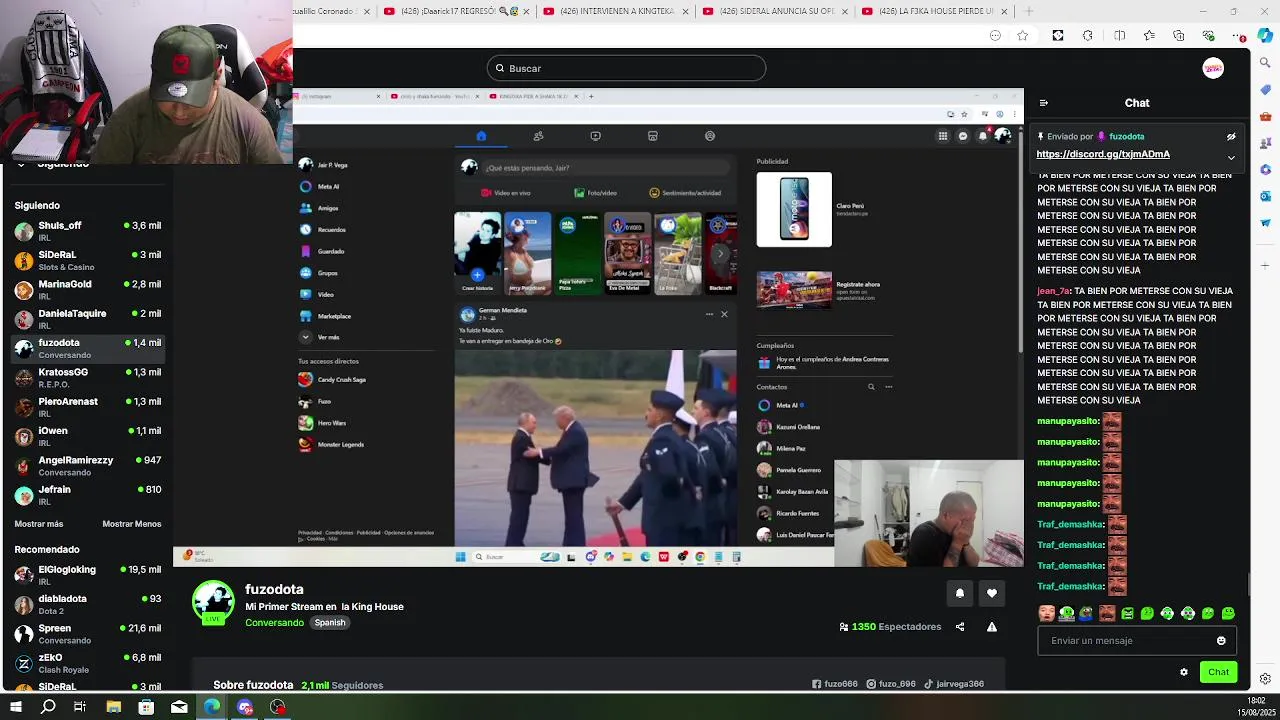Collapse the chat panel
The height and width of the screenshot is (720, 1280).
[1044, 103]
